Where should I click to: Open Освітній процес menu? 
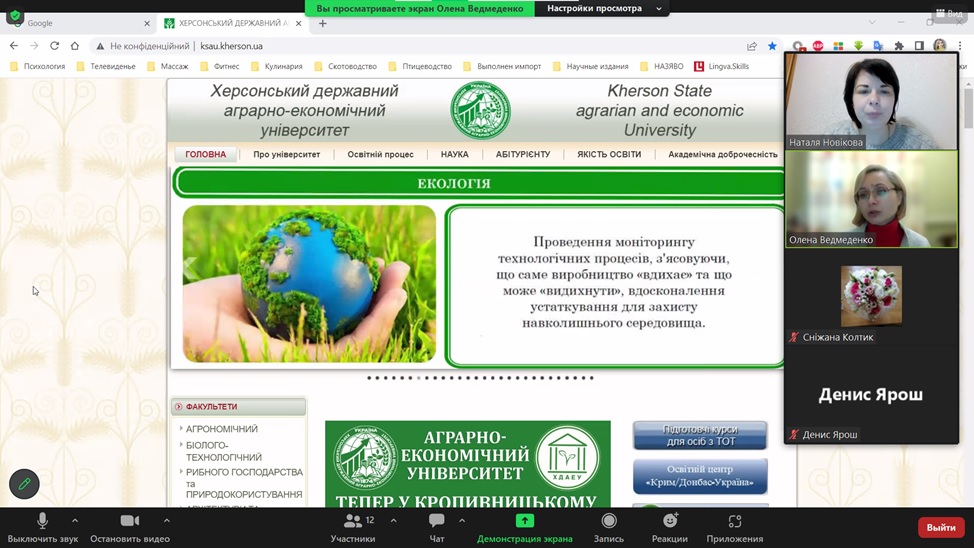point(380,154)
